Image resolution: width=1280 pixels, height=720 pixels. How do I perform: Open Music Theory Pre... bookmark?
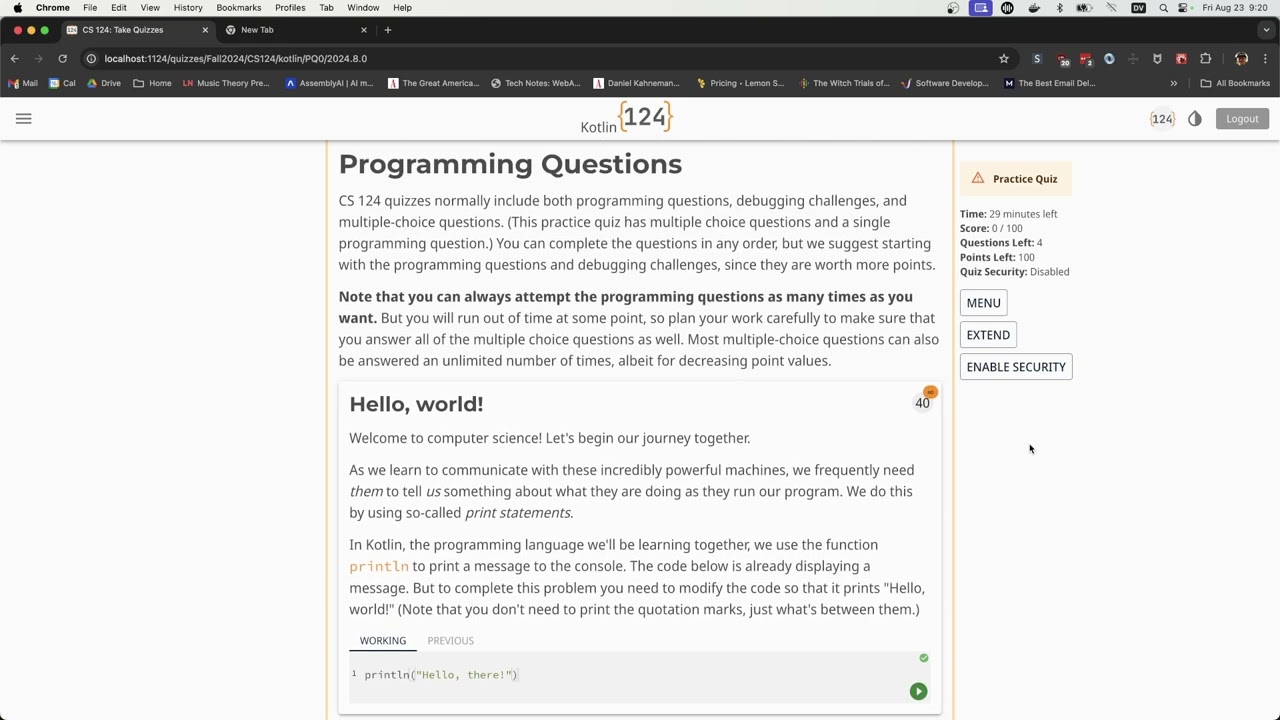point(226,83)
